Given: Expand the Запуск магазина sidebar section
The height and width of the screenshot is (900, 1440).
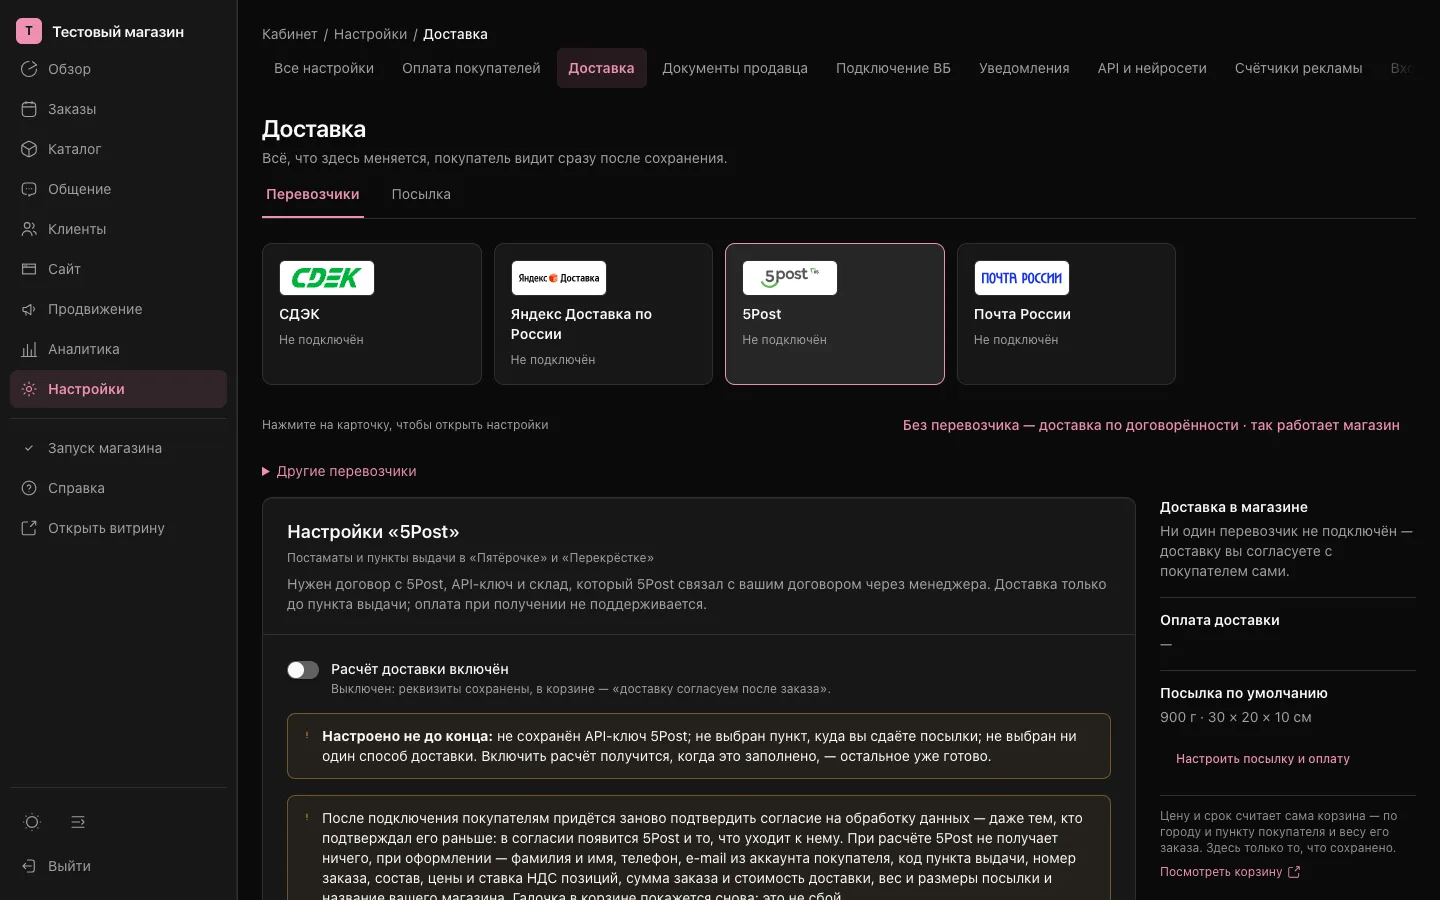Looking at the screenshot, I should coord(118,448).
